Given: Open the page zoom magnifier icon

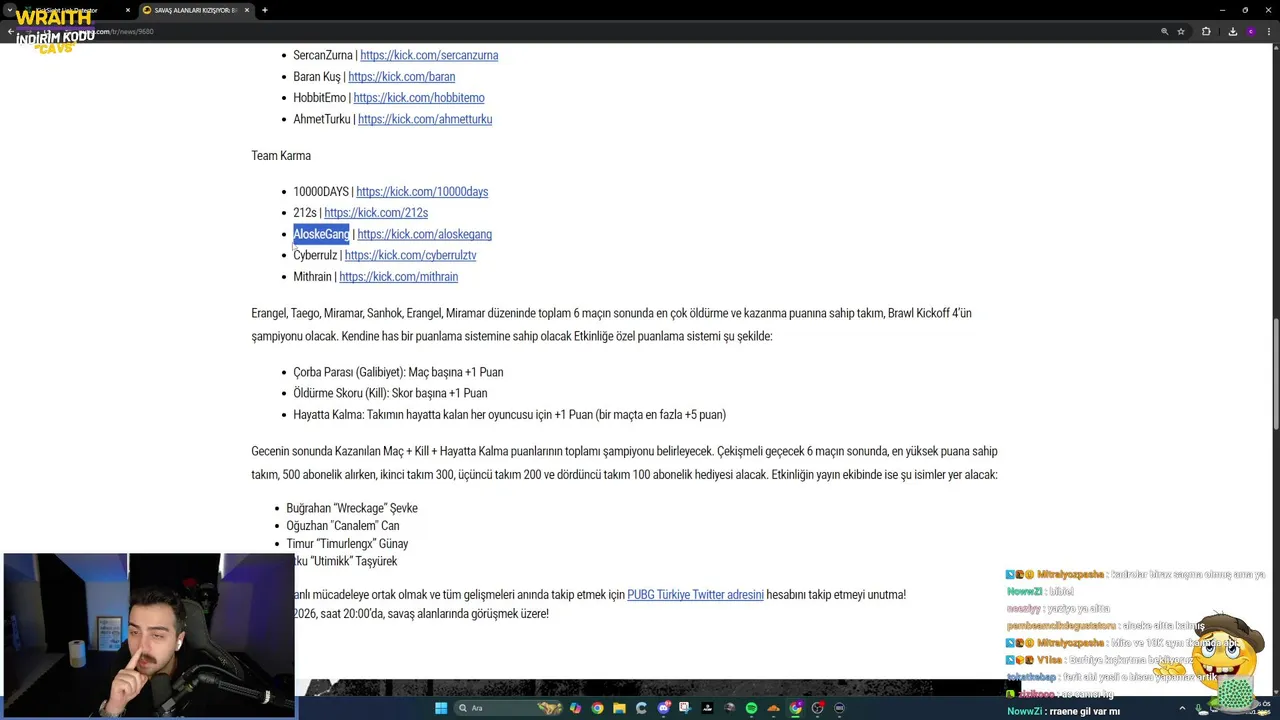Looking at the screenshot, I should pos(1164,31).
